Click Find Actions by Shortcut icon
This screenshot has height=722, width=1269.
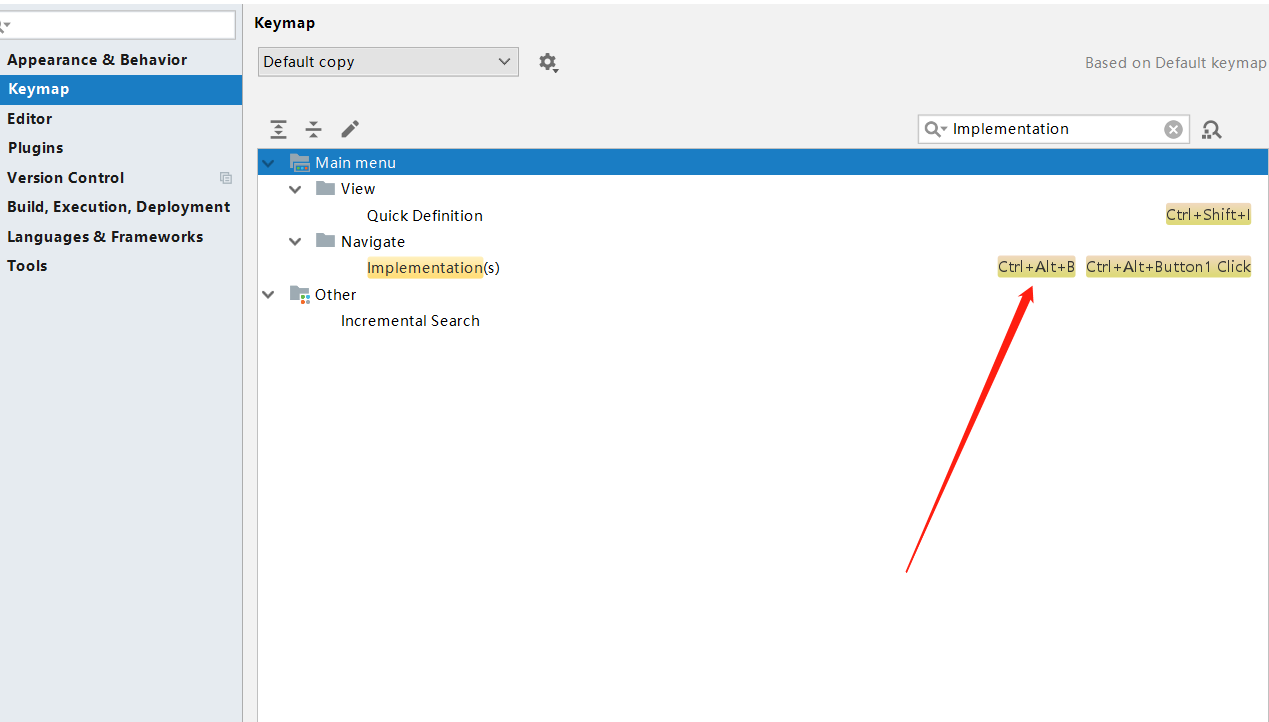pyautogui.click(x=1212, y=129)
